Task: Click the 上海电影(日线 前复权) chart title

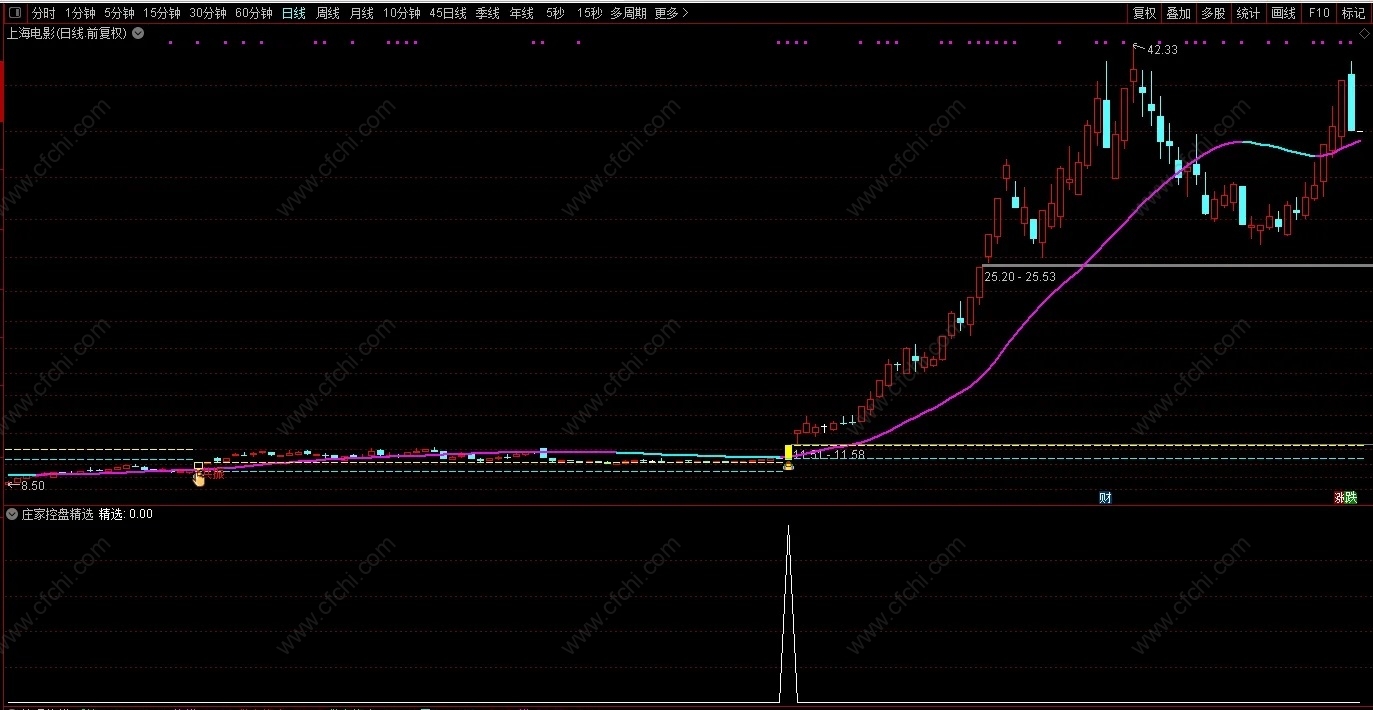Action: pyautogui.click(x=67, y=33)
